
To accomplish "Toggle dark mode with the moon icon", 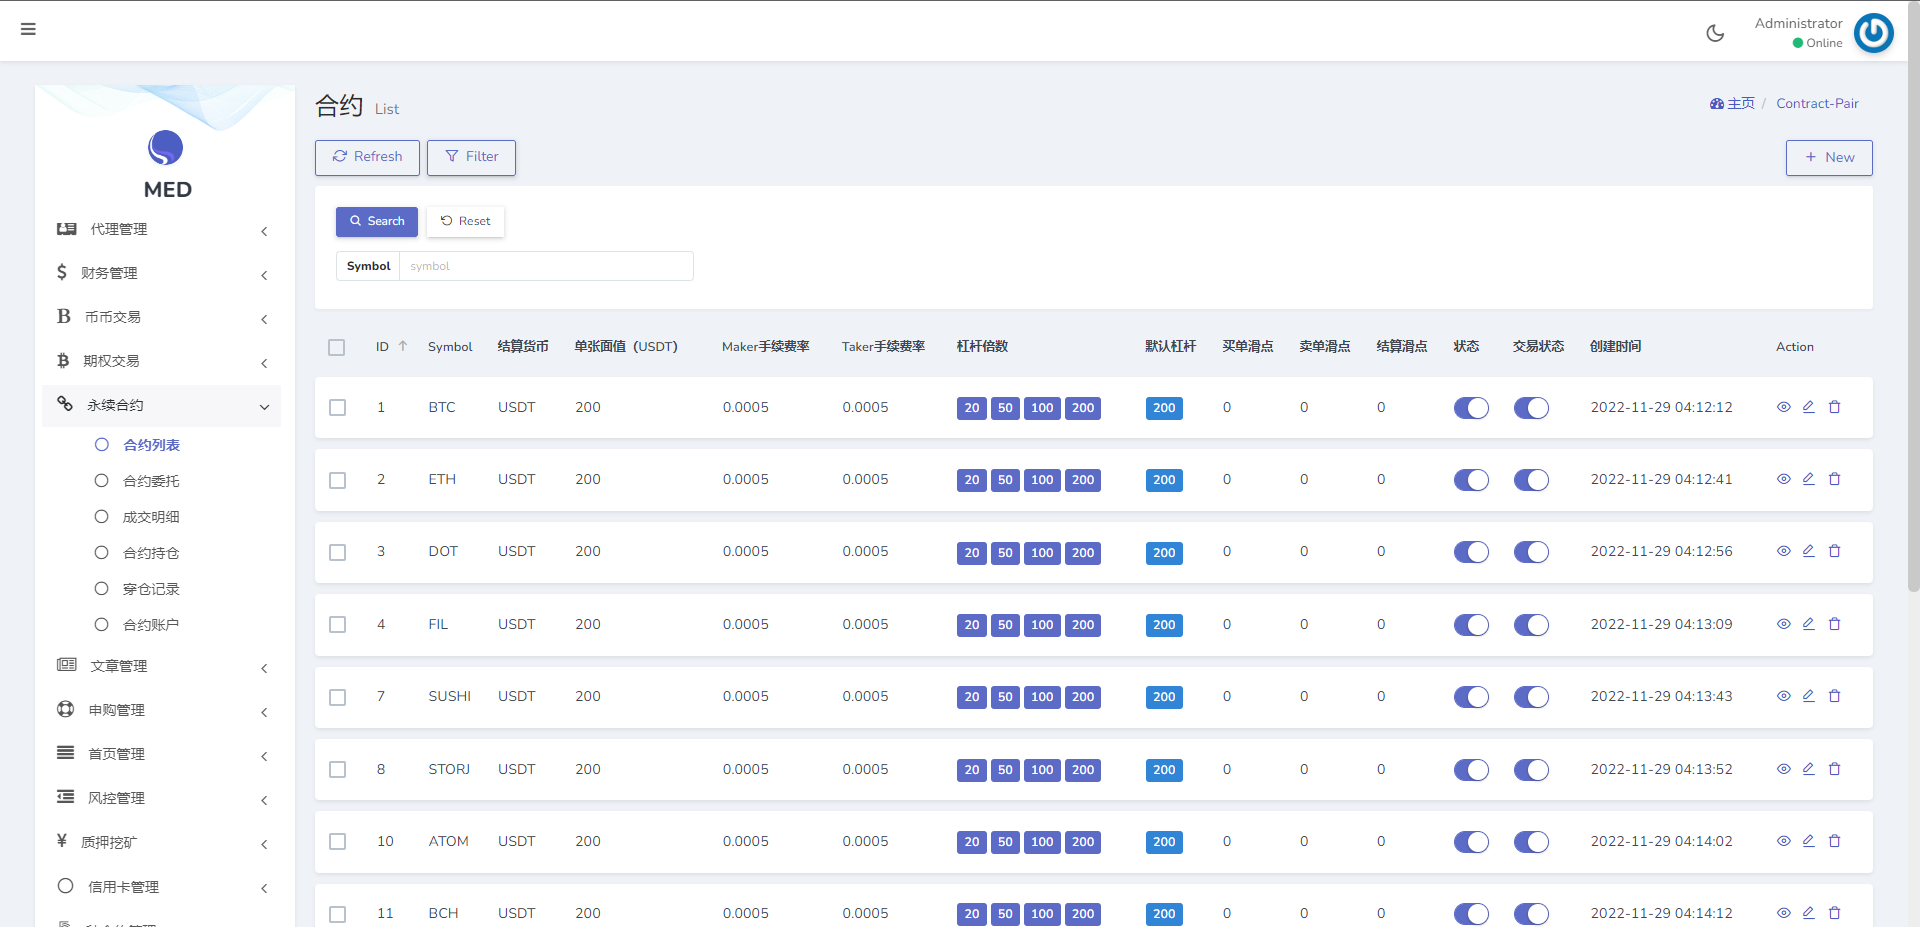I will click(x=1715, y=33).
